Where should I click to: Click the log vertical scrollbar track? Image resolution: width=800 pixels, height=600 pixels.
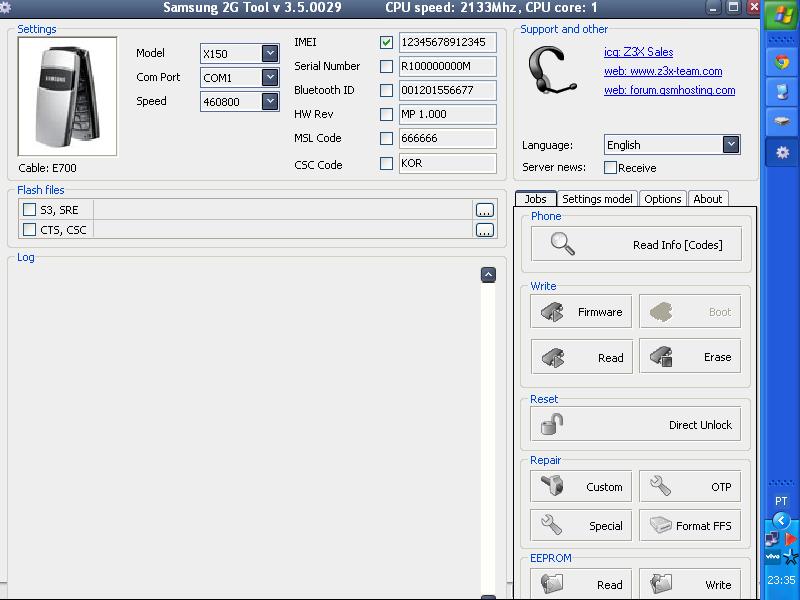pyautogui.click(x=488, y=439)
